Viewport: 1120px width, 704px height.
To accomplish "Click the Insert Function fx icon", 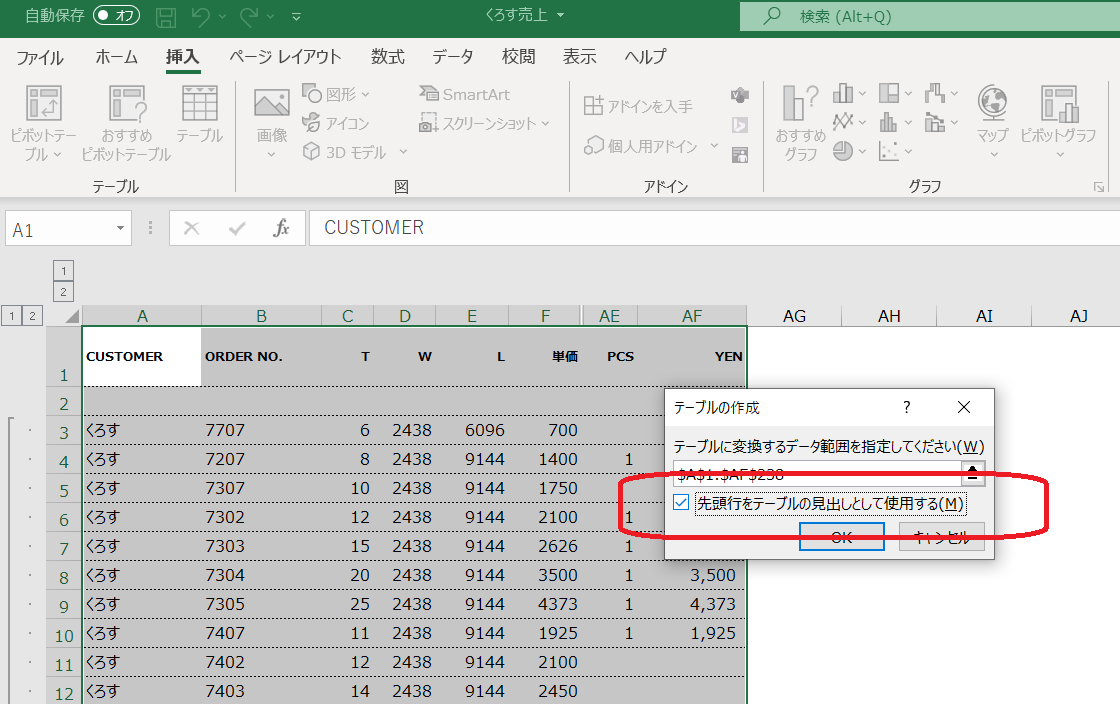I will tap(281, 228).
